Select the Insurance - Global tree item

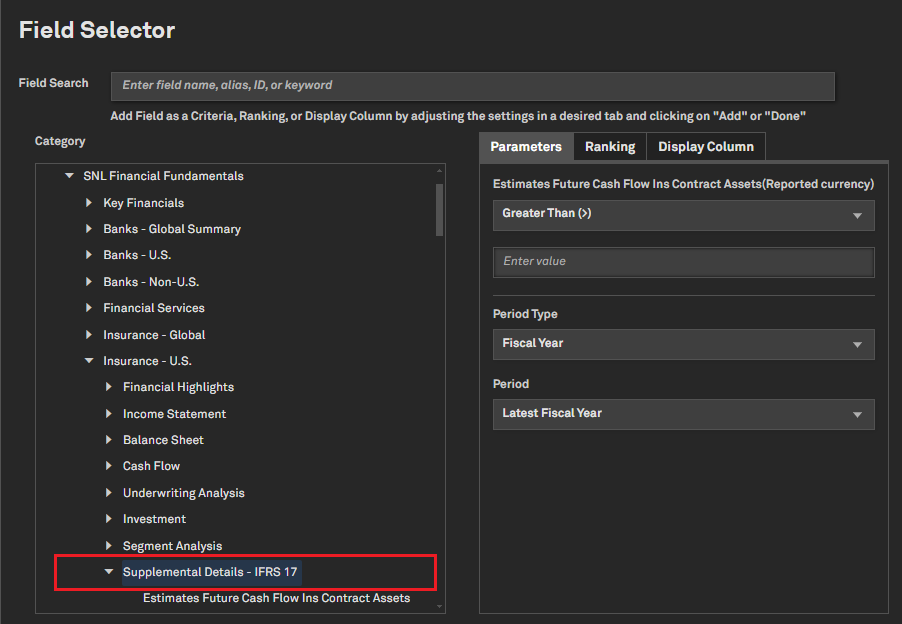[154, 335]
